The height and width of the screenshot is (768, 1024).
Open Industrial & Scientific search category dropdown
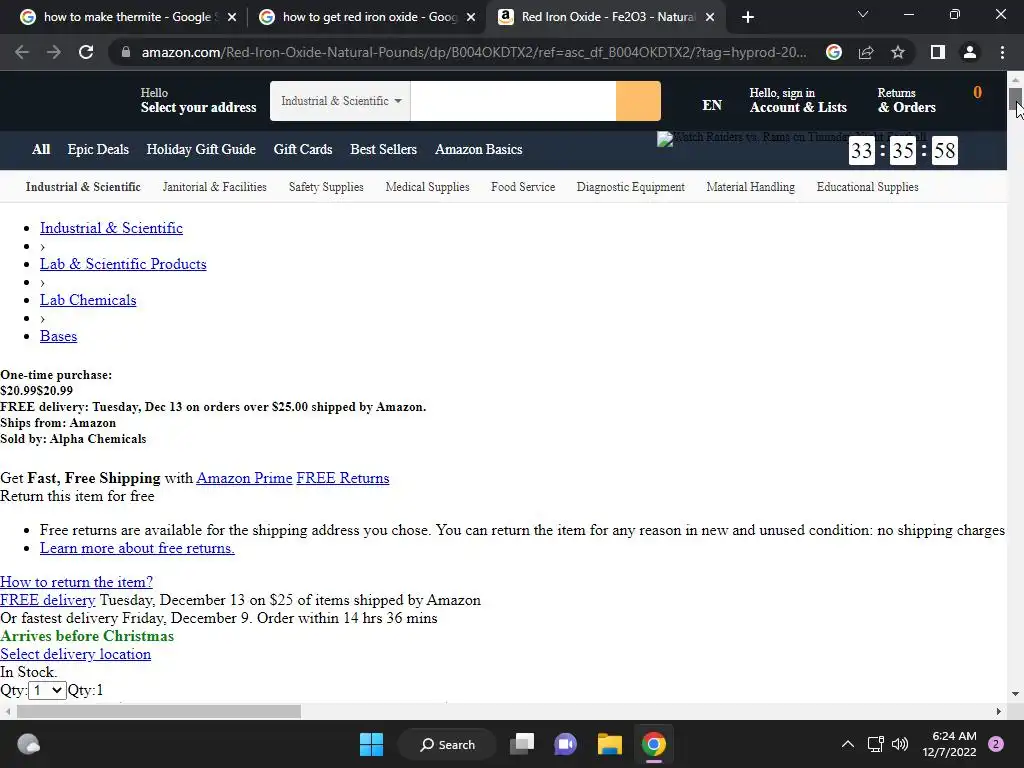[340, 101]
